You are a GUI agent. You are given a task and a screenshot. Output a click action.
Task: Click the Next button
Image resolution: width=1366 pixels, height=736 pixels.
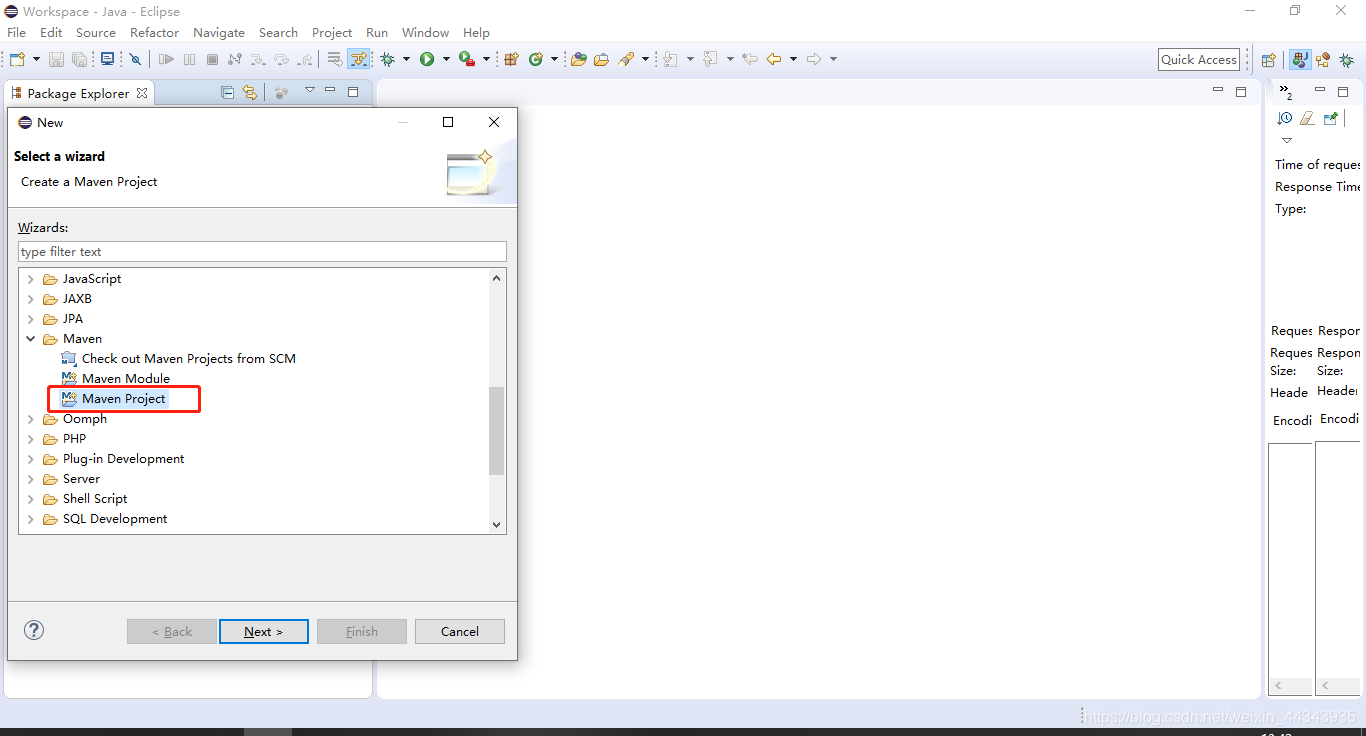point(264,632)
